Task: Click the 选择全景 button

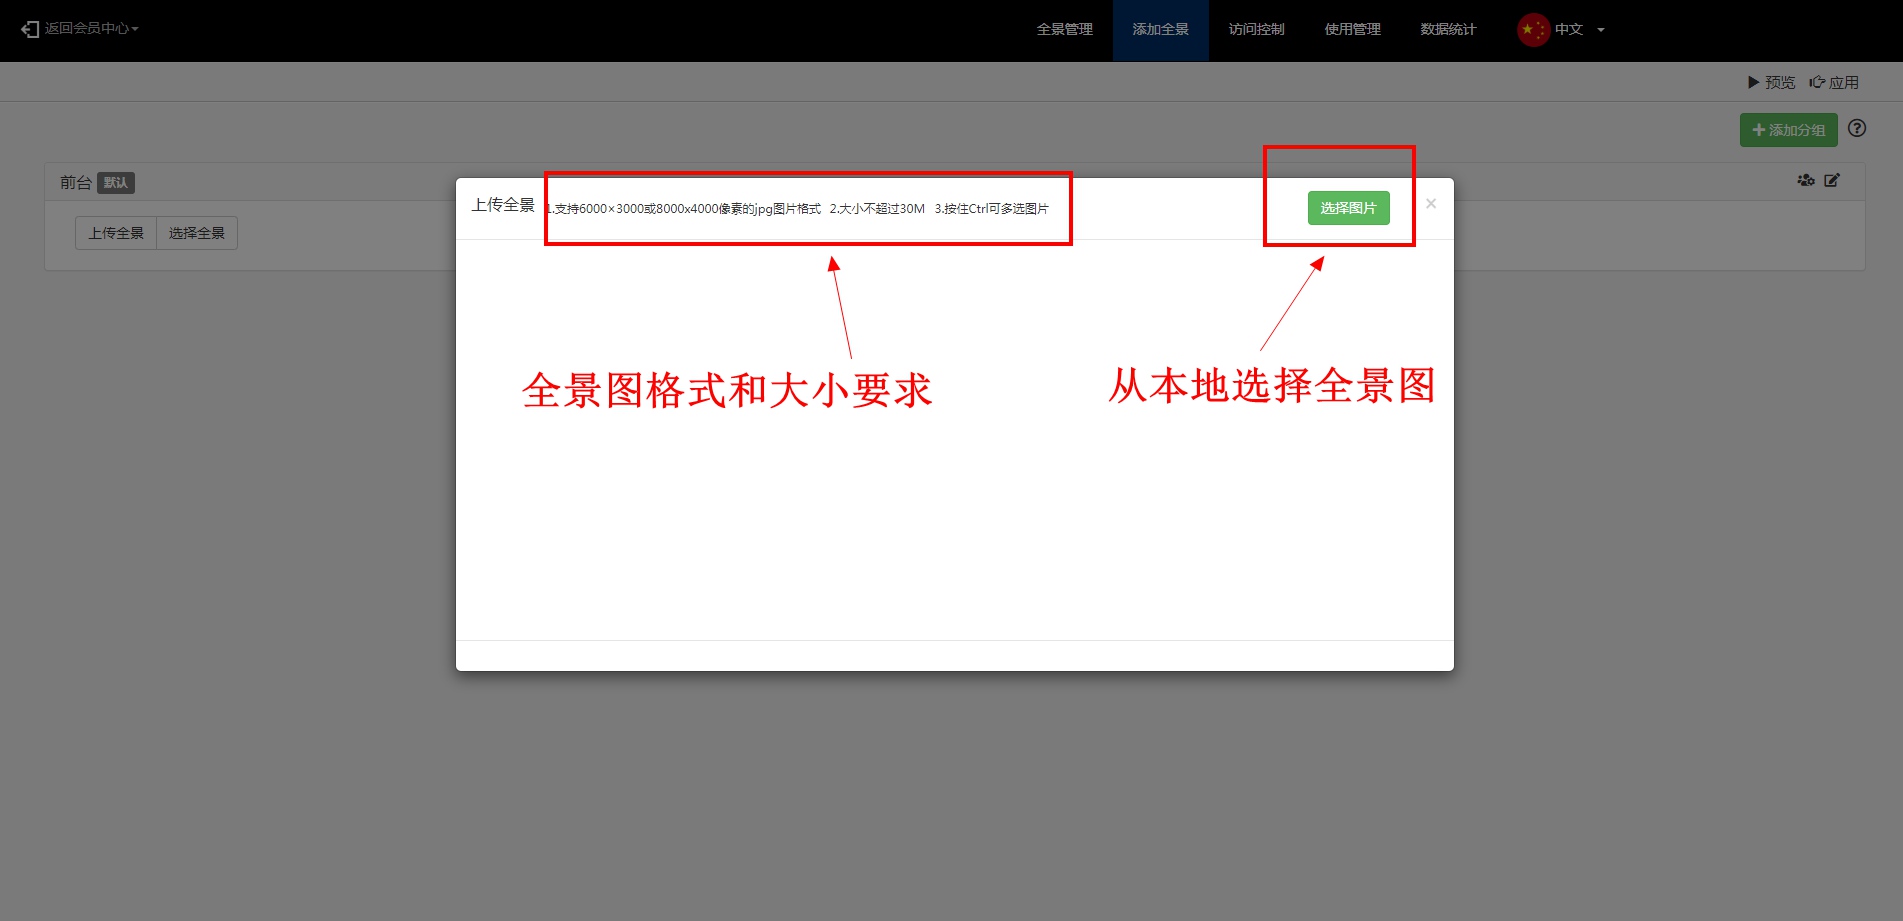Action: (x=197, y=233)
